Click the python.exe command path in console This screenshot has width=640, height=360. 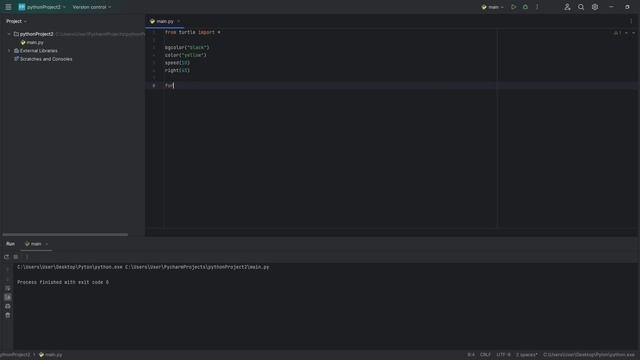click(x=69, y=267)
